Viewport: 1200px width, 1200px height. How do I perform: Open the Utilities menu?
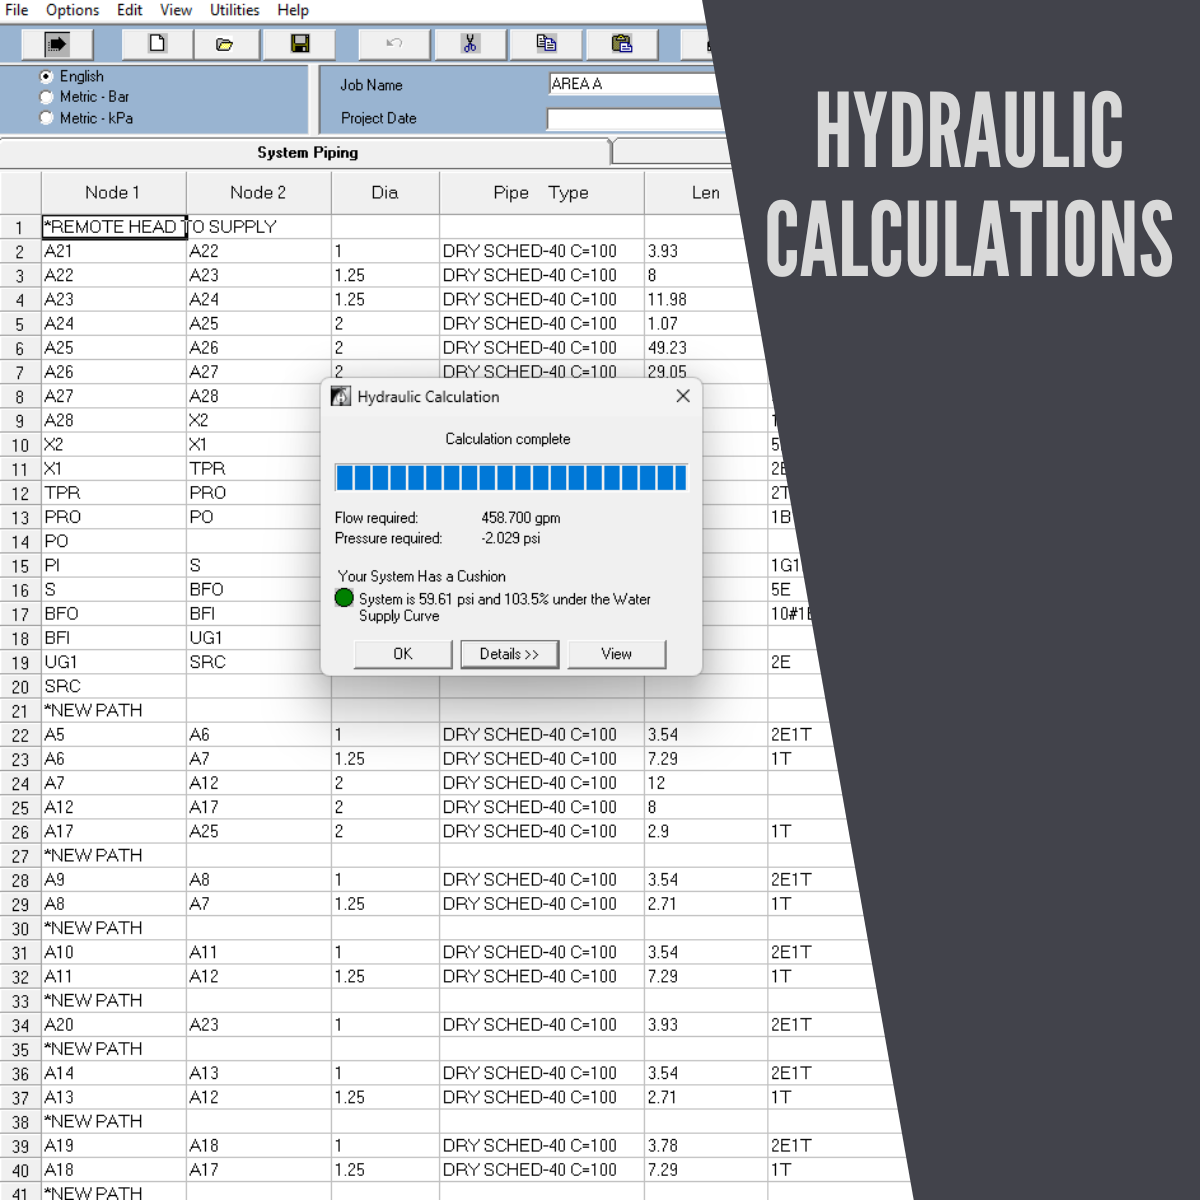234,10
